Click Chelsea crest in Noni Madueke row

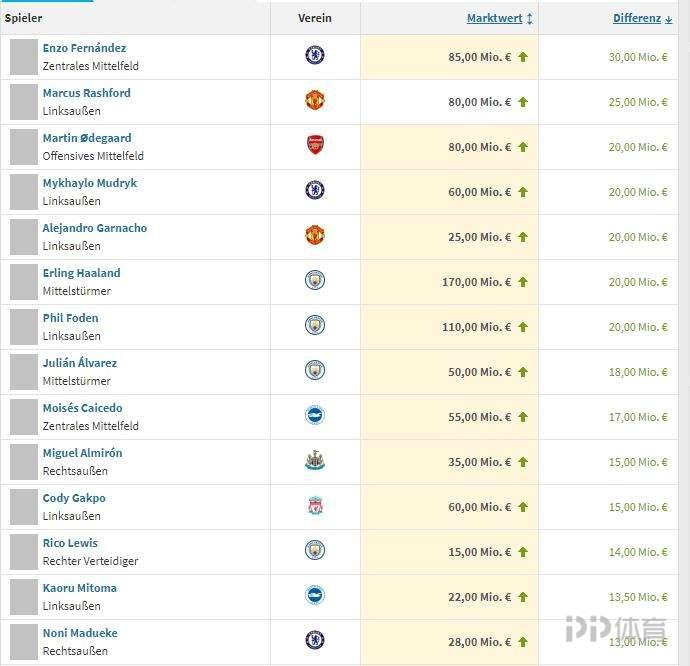pos(315,640)
